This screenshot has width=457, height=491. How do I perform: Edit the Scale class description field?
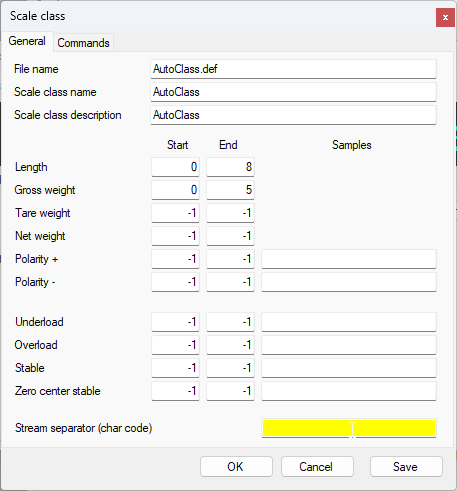click(293, 115)
